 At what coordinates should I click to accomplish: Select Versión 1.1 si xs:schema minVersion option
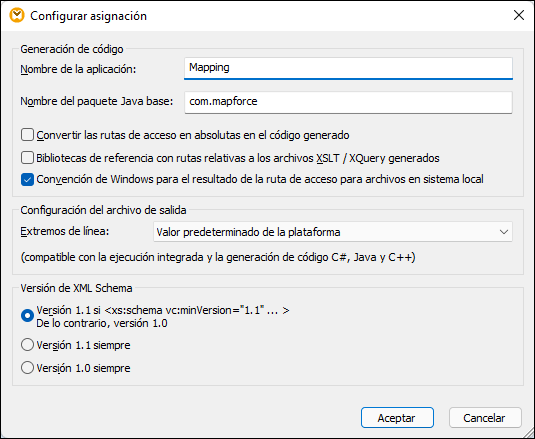[27, 316]
